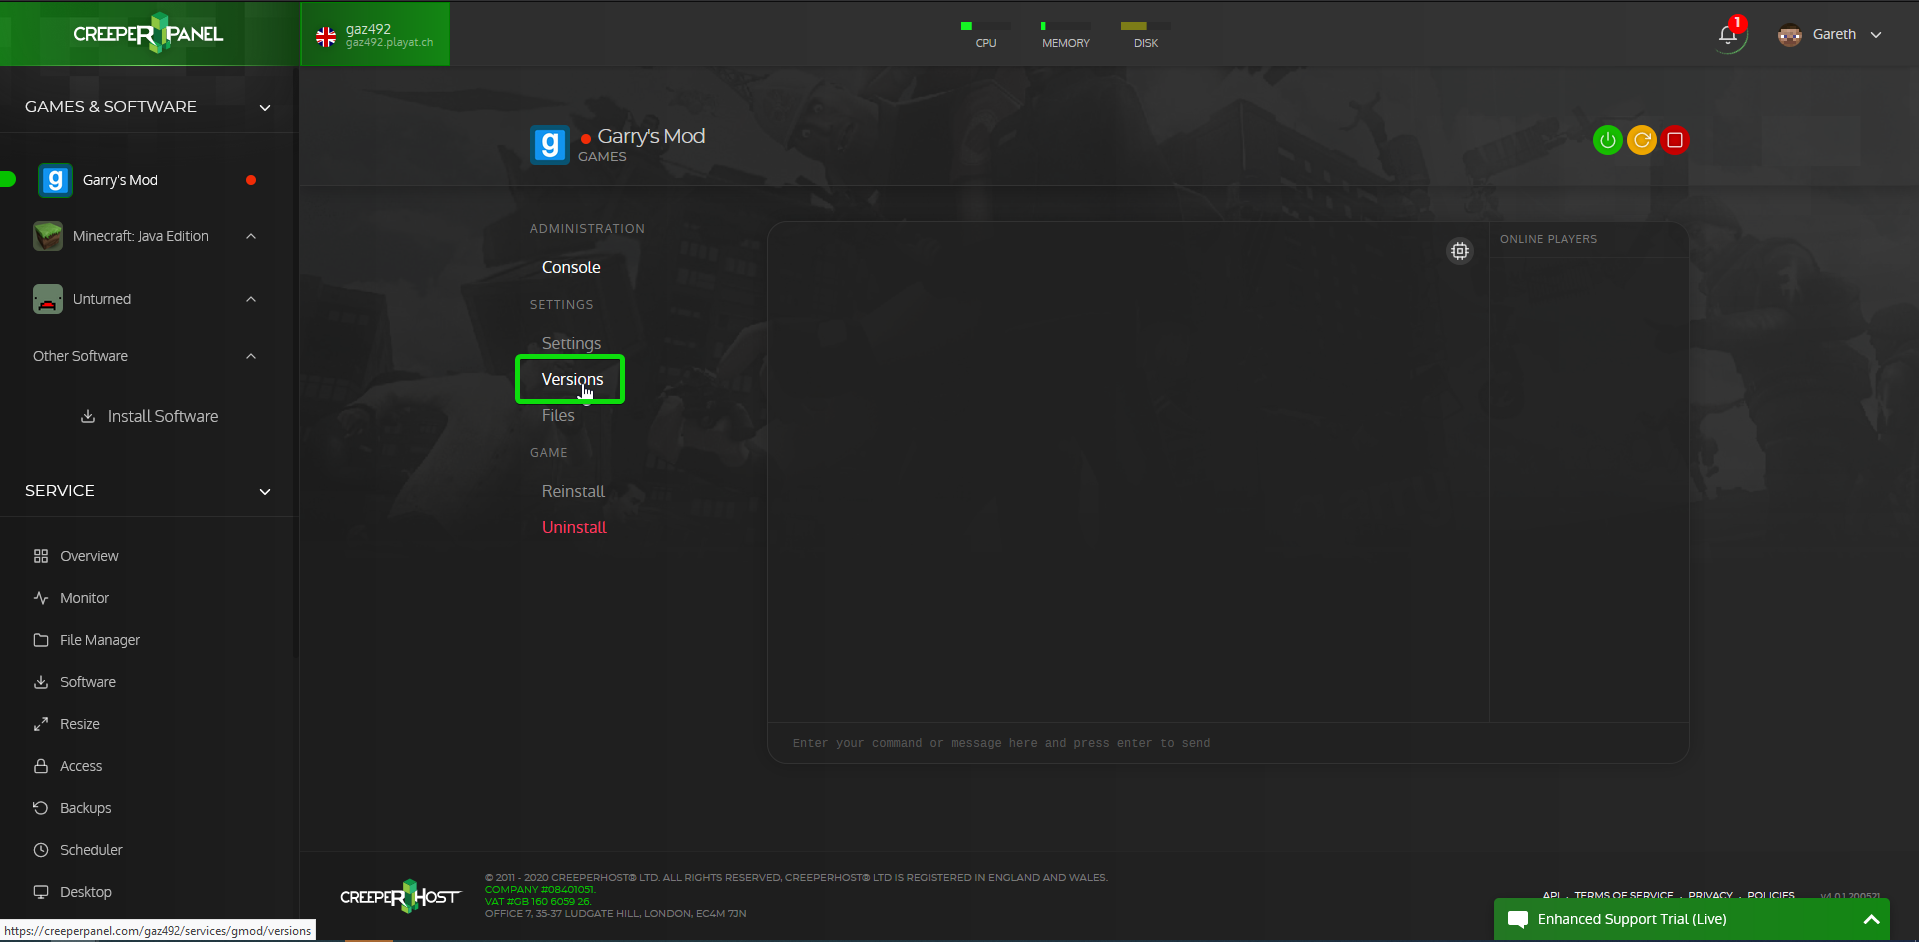Collapse the Service section

click(265, 491)
